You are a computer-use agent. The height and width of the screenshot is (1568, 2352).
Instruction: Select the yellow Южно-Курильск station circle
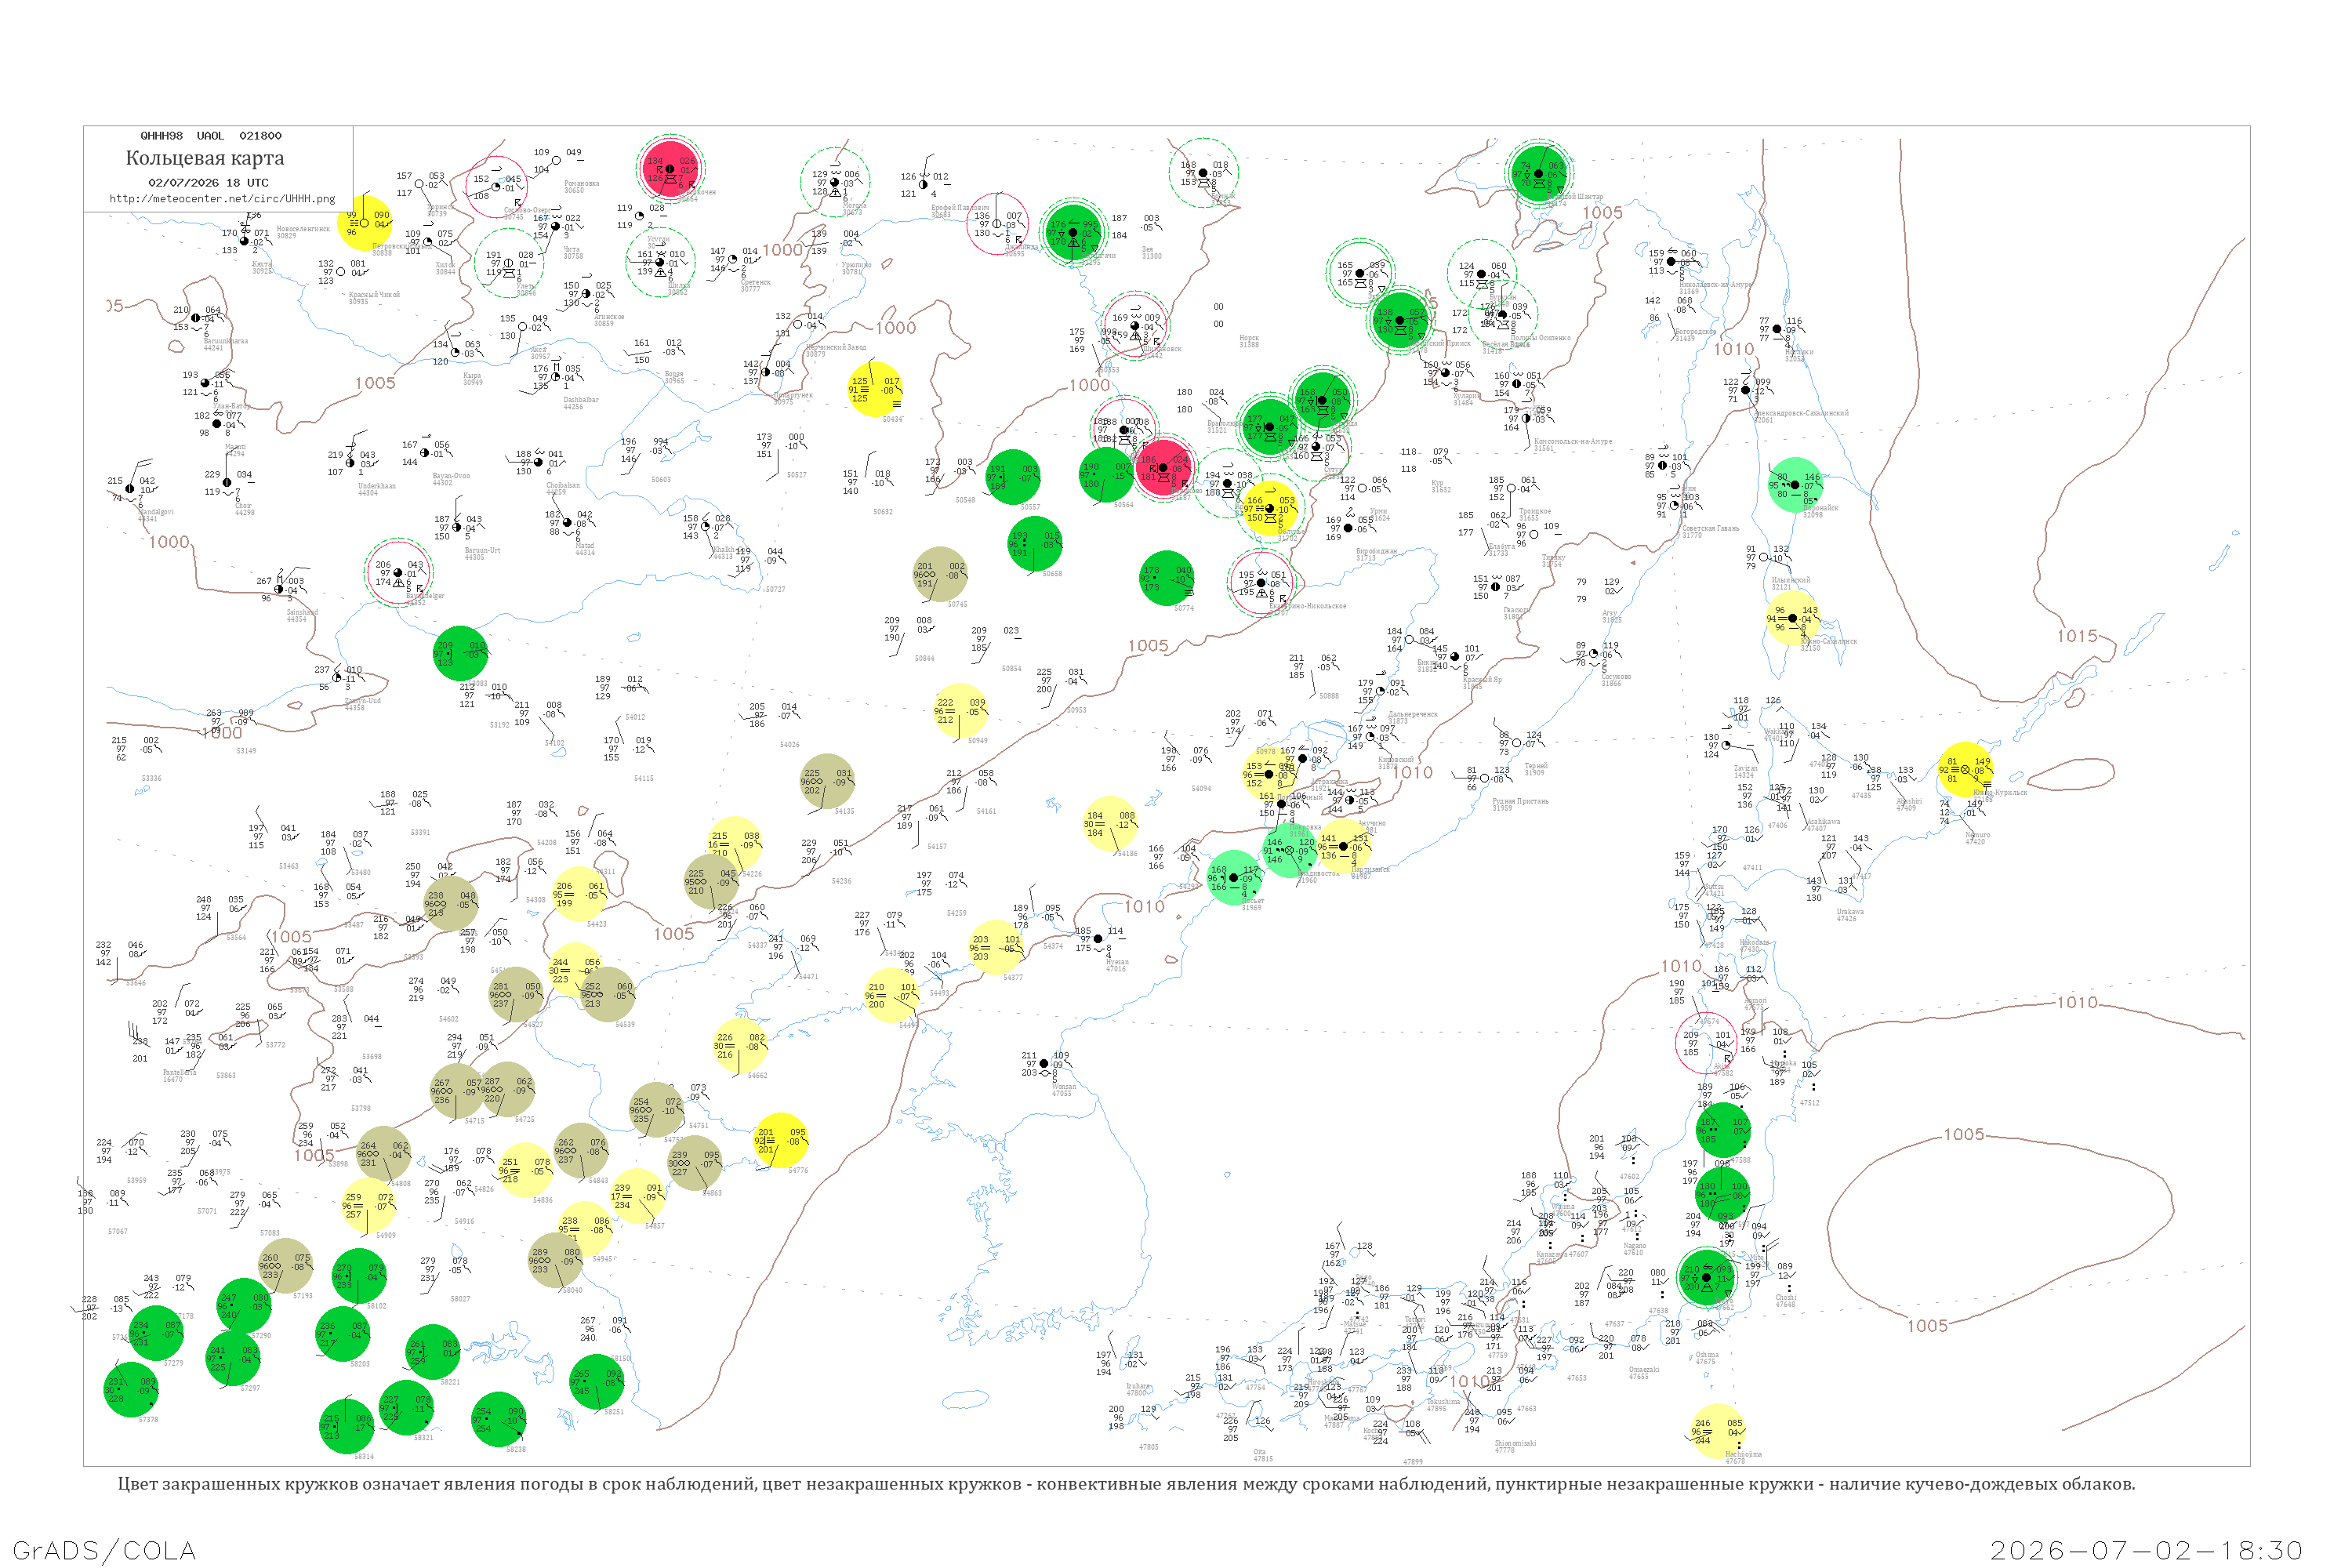(x=1965, y=769)
